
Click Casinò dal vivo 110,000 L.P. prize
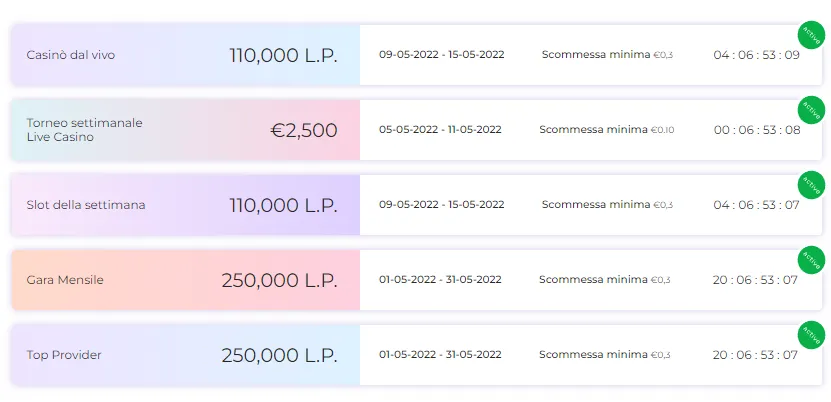(x=283, y=55)
